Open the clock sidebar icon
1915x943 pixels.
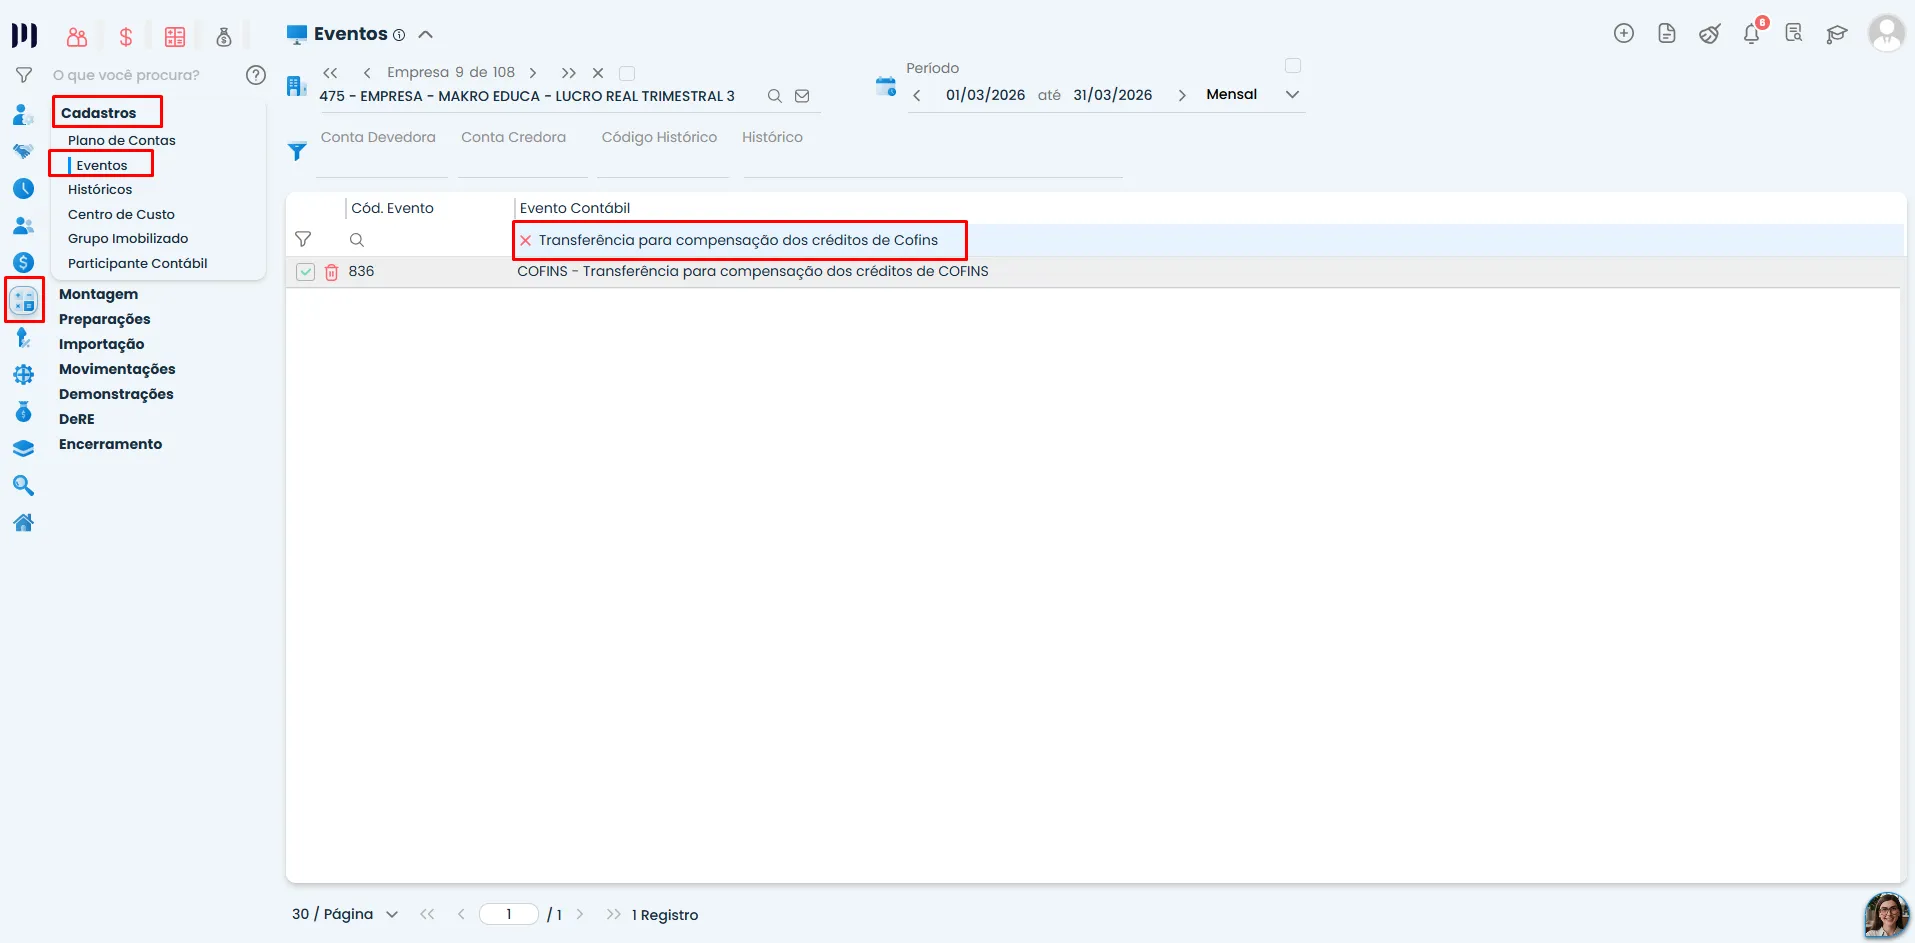point(23,188)
